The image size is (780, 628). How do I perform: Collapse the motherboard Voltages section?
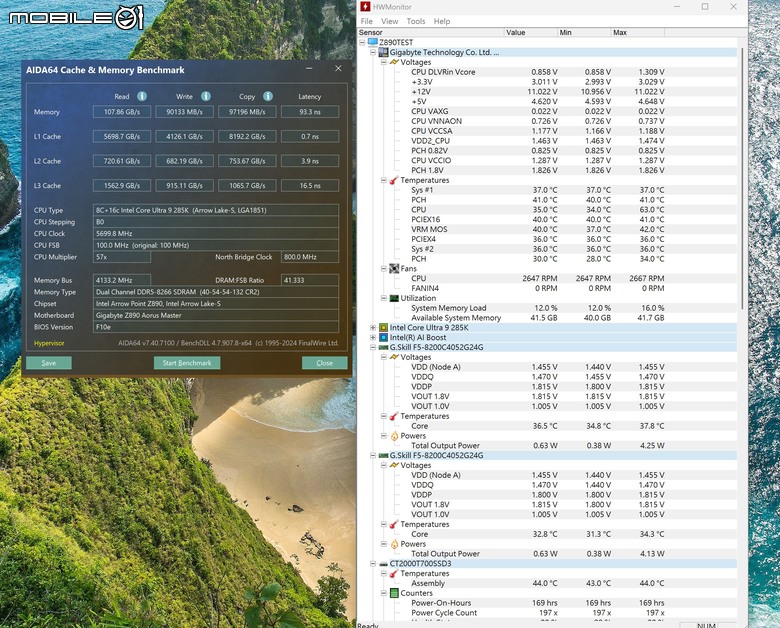[x=384, y=62]
